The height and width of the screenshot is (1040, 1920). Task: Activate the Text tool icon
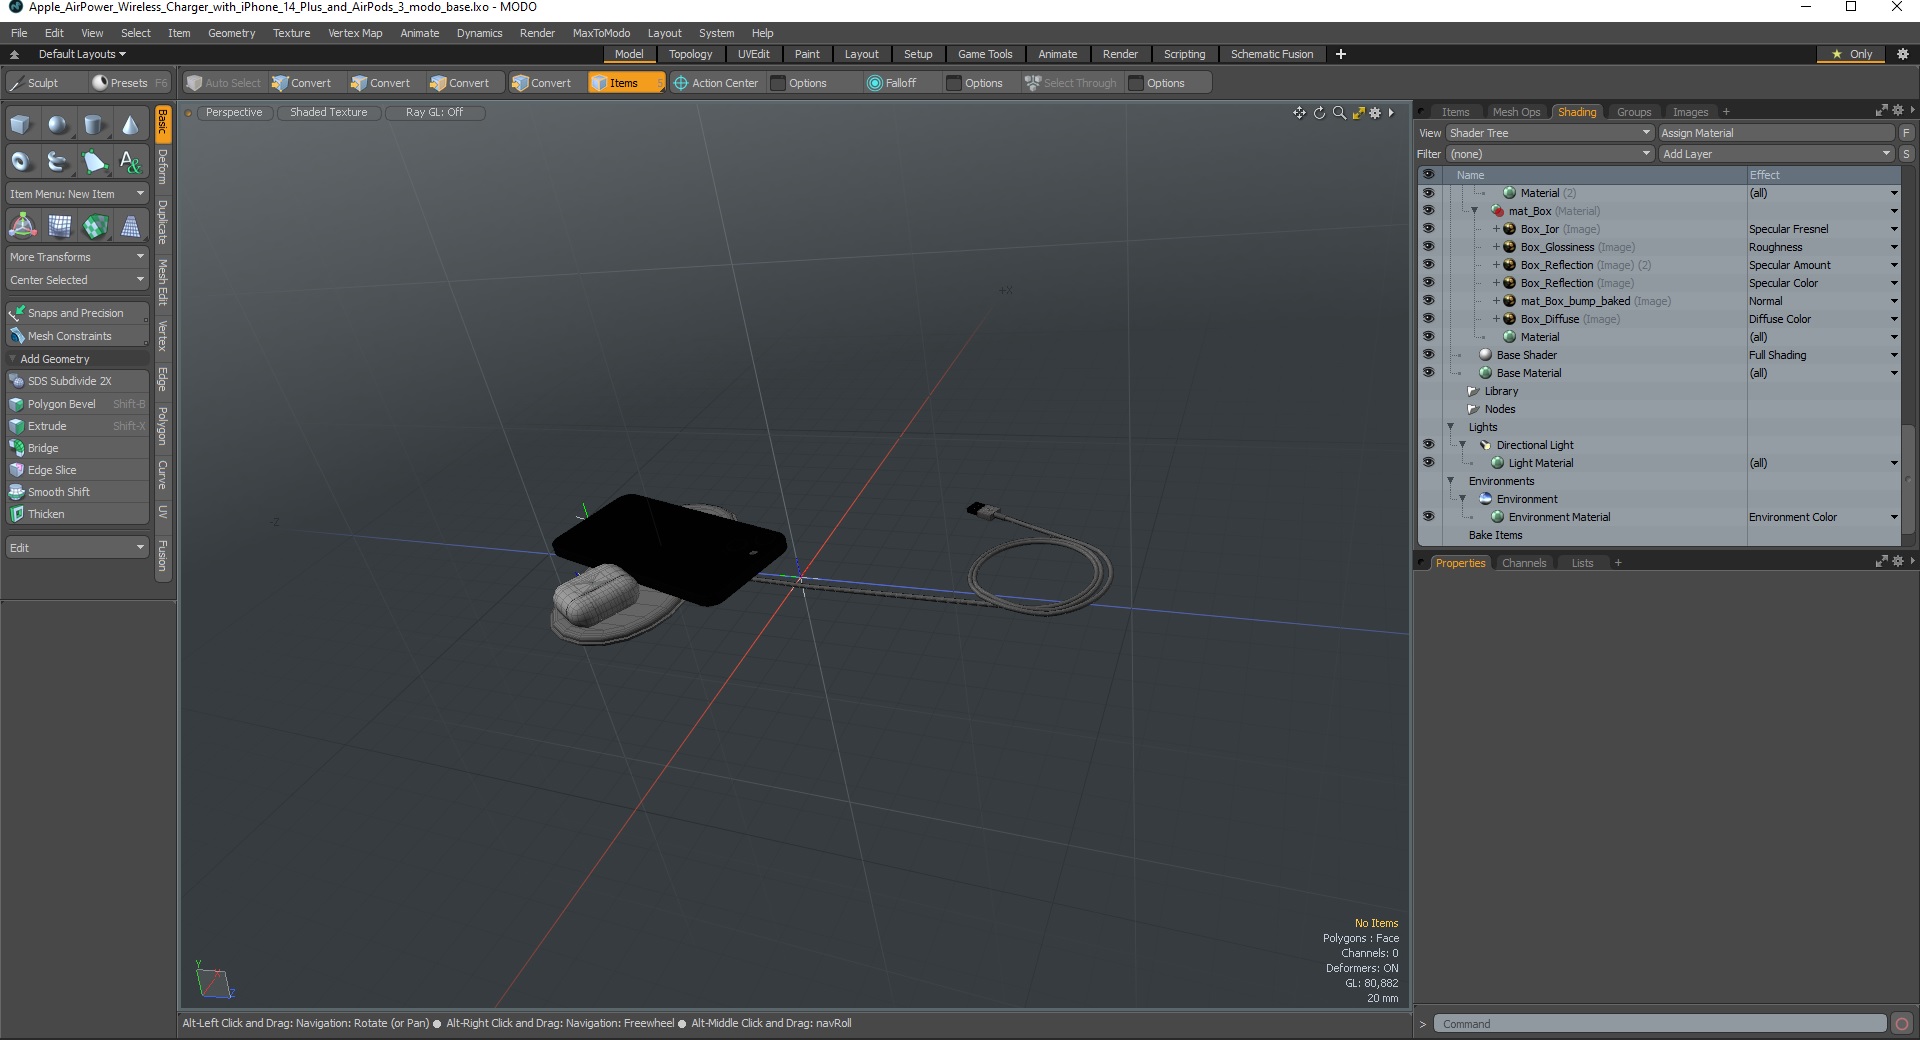130,162
